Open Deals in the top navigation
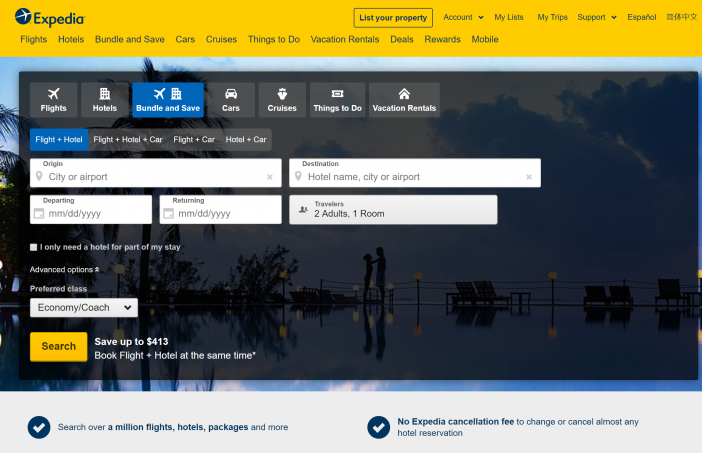The width and height of the screenshot is (702, 453). pyautogui.click(x=402, y=39)
